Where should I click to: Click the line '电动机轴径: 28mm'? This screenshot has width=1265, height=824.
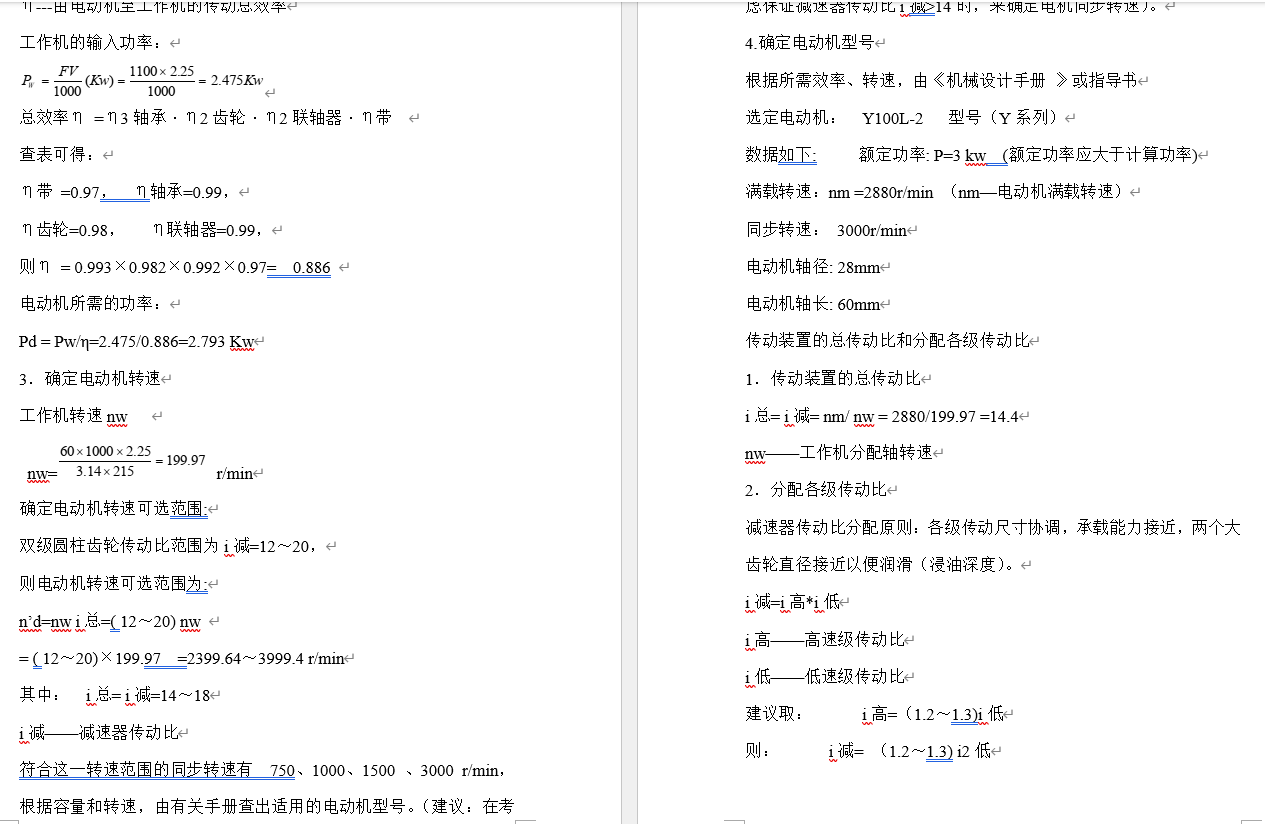click(x=813, y=267)
